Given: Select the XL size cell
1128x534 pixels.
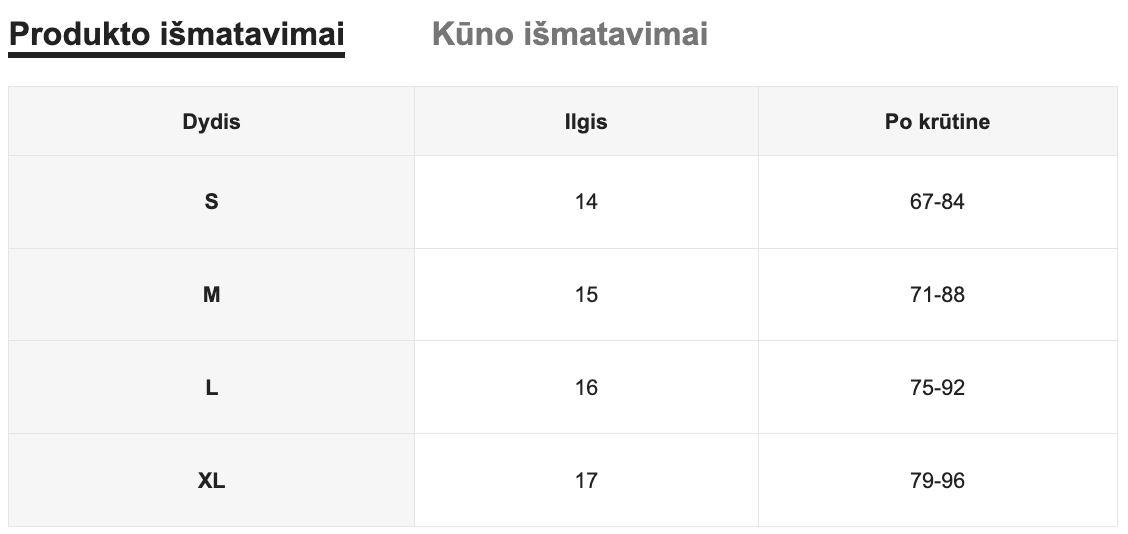Looking at the screenshot, I should pos(211,481).
